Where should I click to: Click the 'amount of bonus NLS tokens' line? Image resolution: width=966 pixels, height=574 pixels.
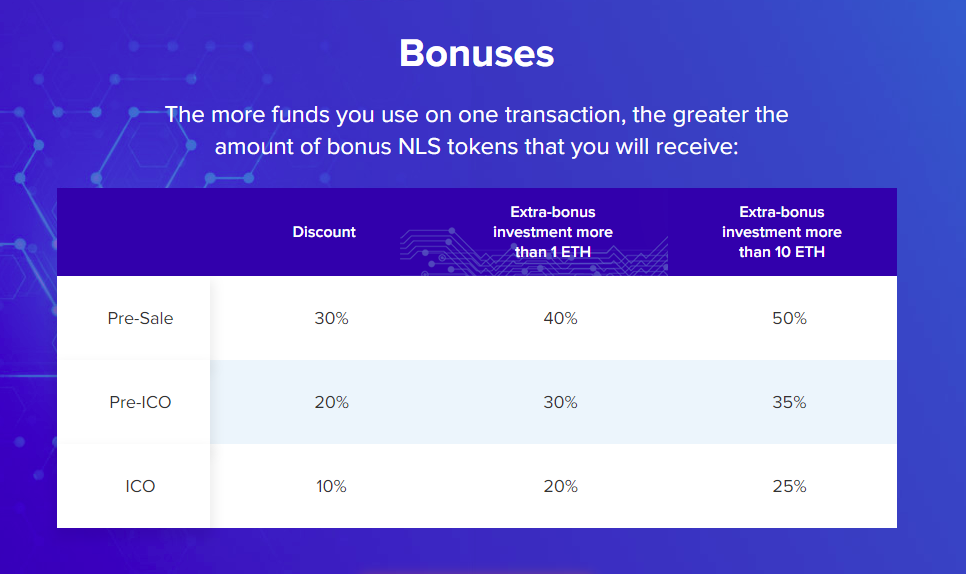pyautogui.click(x=476, y=147)
